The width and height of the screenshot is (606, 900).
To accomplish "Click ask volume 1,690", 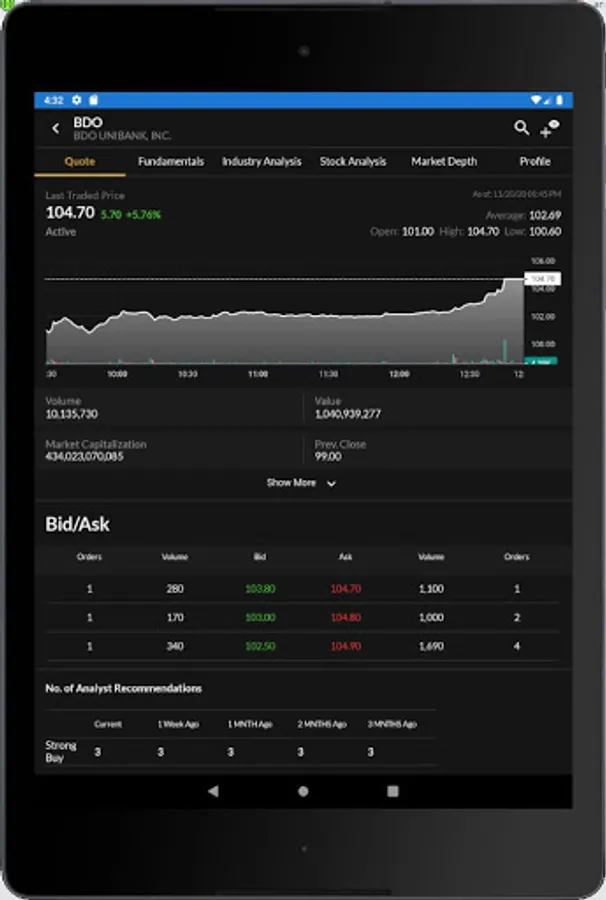I will click(x=431, y=646).
